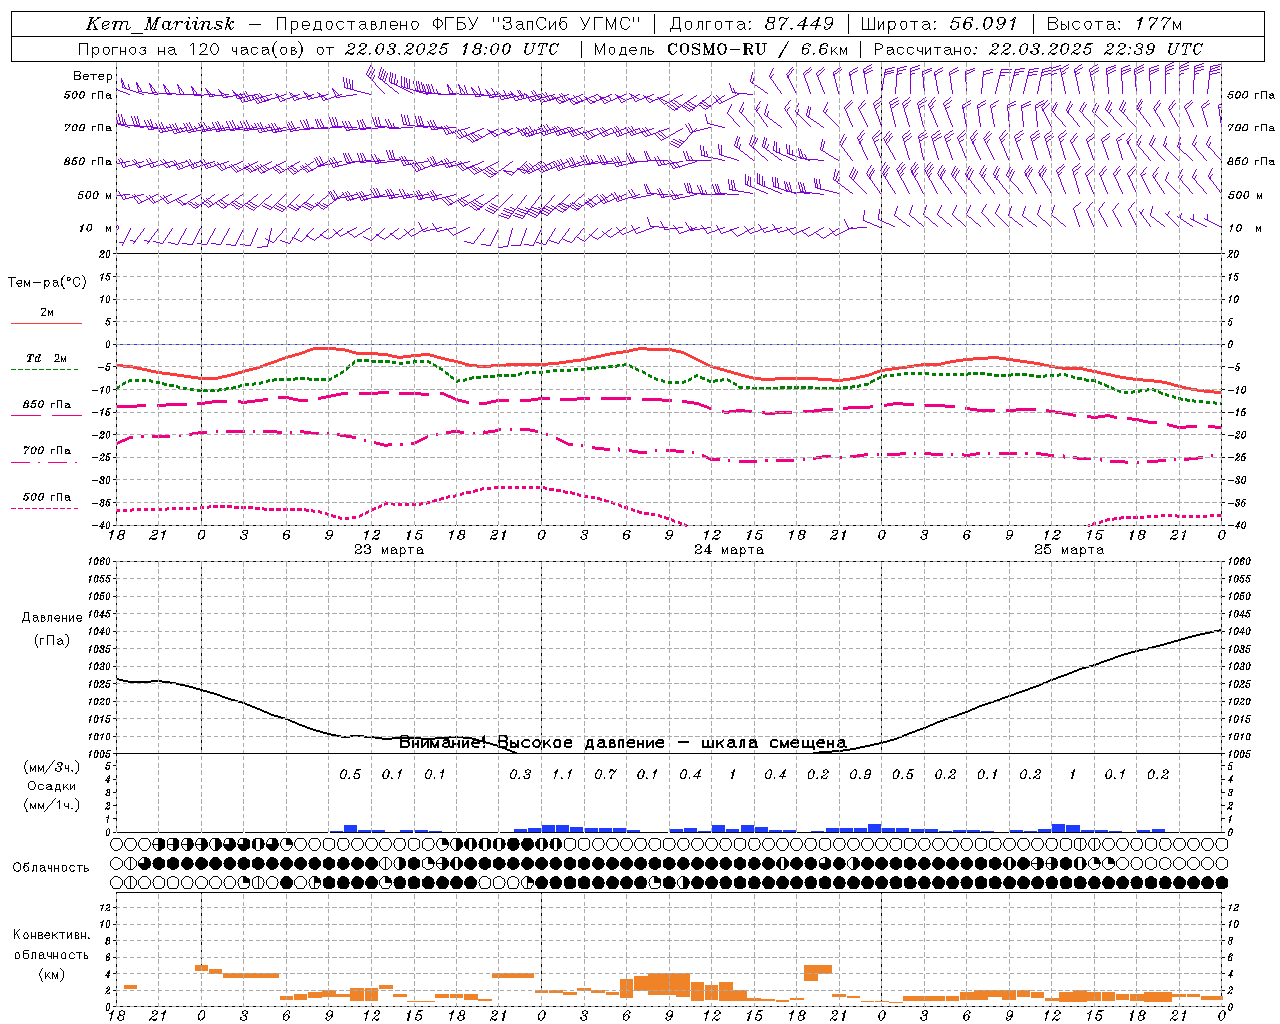The width and height of the screenshot is (1280, 1024).
Task: Select the forecast start 22.03.2025 18:00 UTC
Action: tap(452, 49)
